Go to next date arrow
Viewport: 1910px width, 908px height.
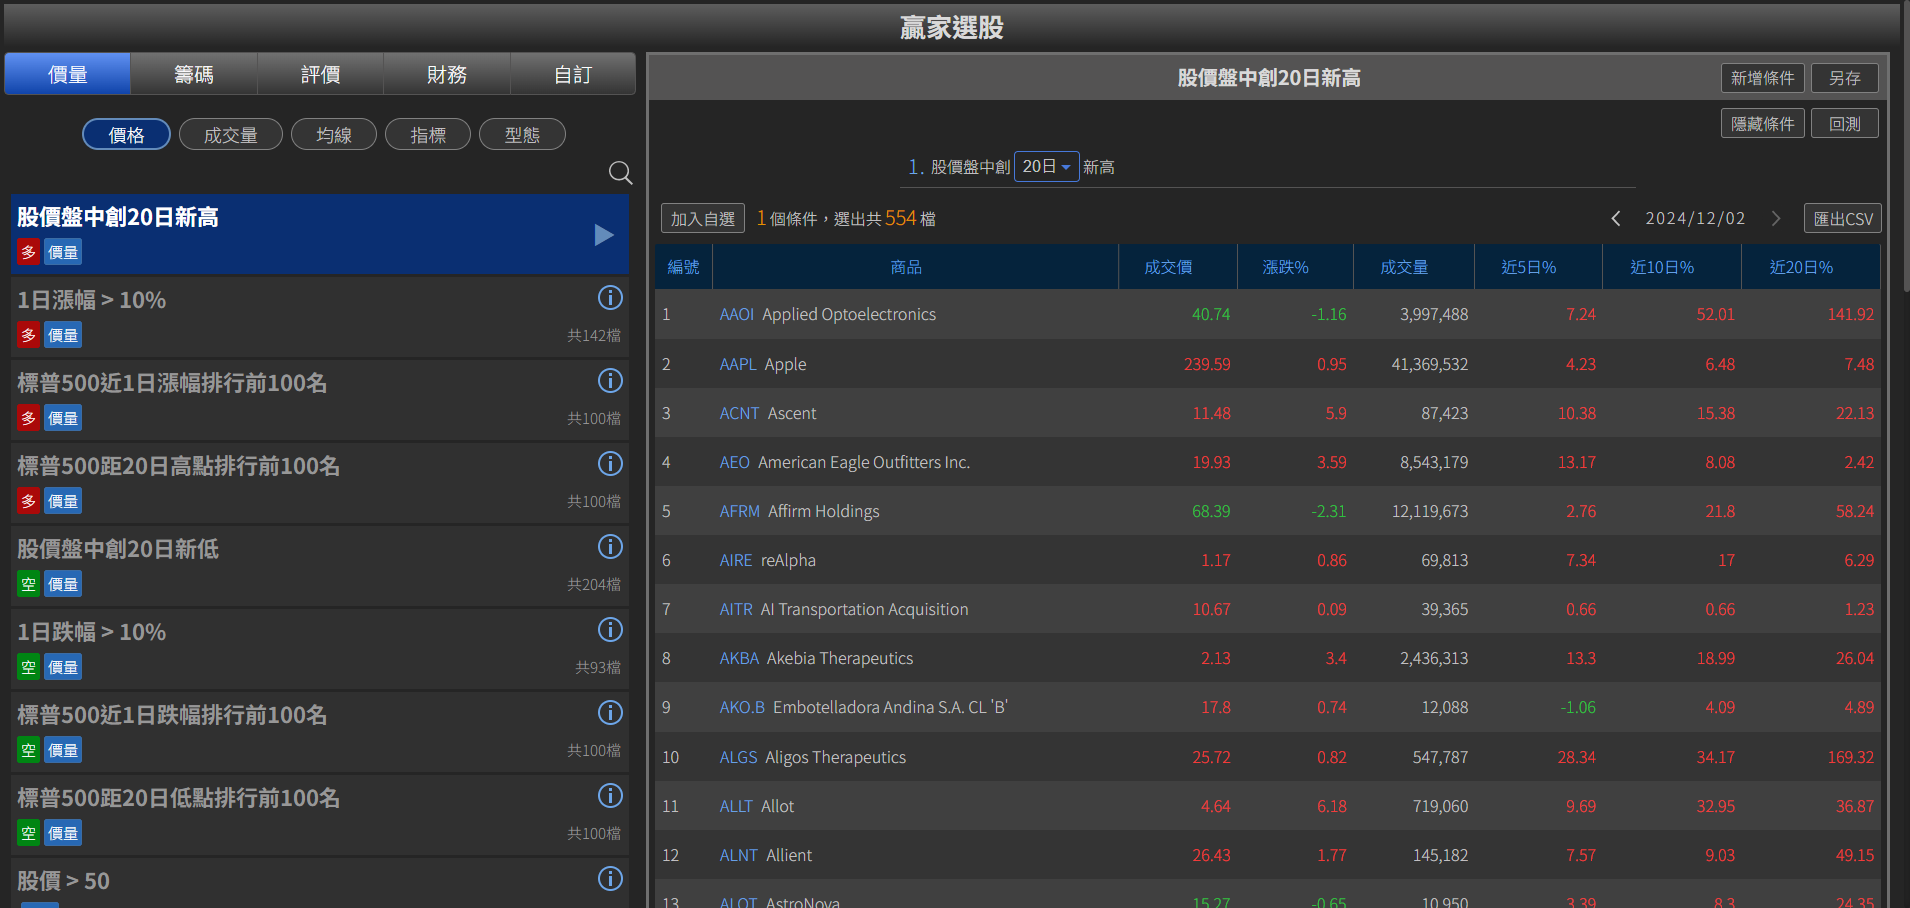pyautogui.click(x=1776, y=218)
